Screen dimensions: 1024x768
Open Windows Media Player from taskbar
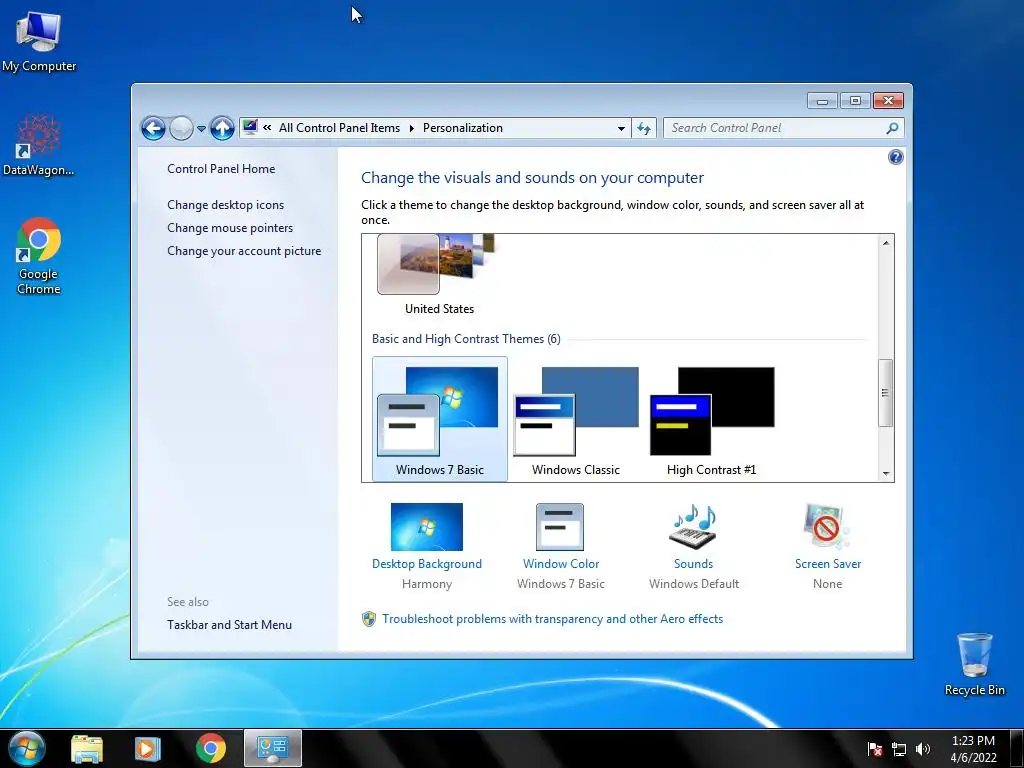[x=148, y=748]
